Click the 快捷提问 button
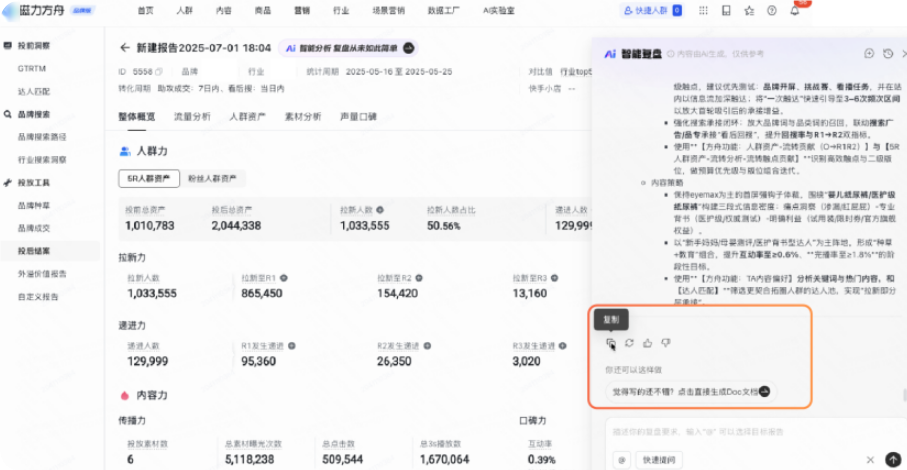Viewport: 907px width, 470px height. pyautogui.click(x=659, y=460)
